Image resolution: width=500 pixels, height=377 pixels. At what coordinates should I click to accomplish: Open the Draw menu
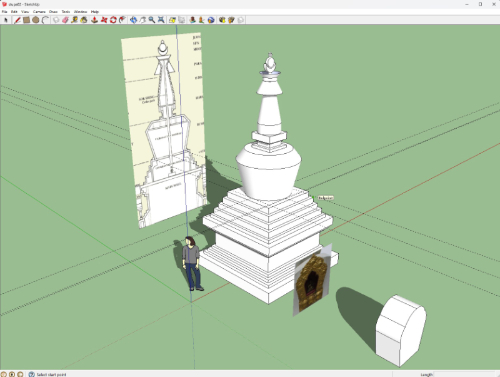click(x=53, y=12)
